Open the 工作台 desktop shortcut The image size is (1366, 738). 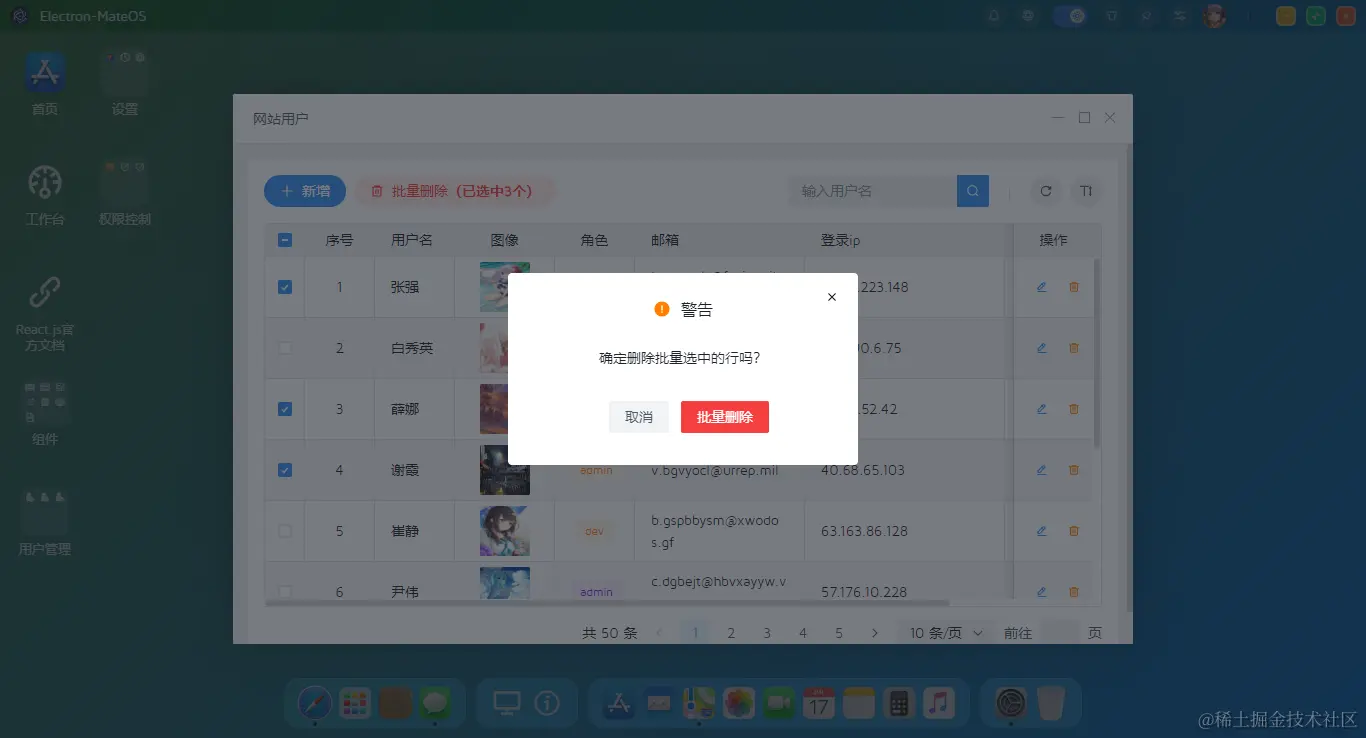44,181
